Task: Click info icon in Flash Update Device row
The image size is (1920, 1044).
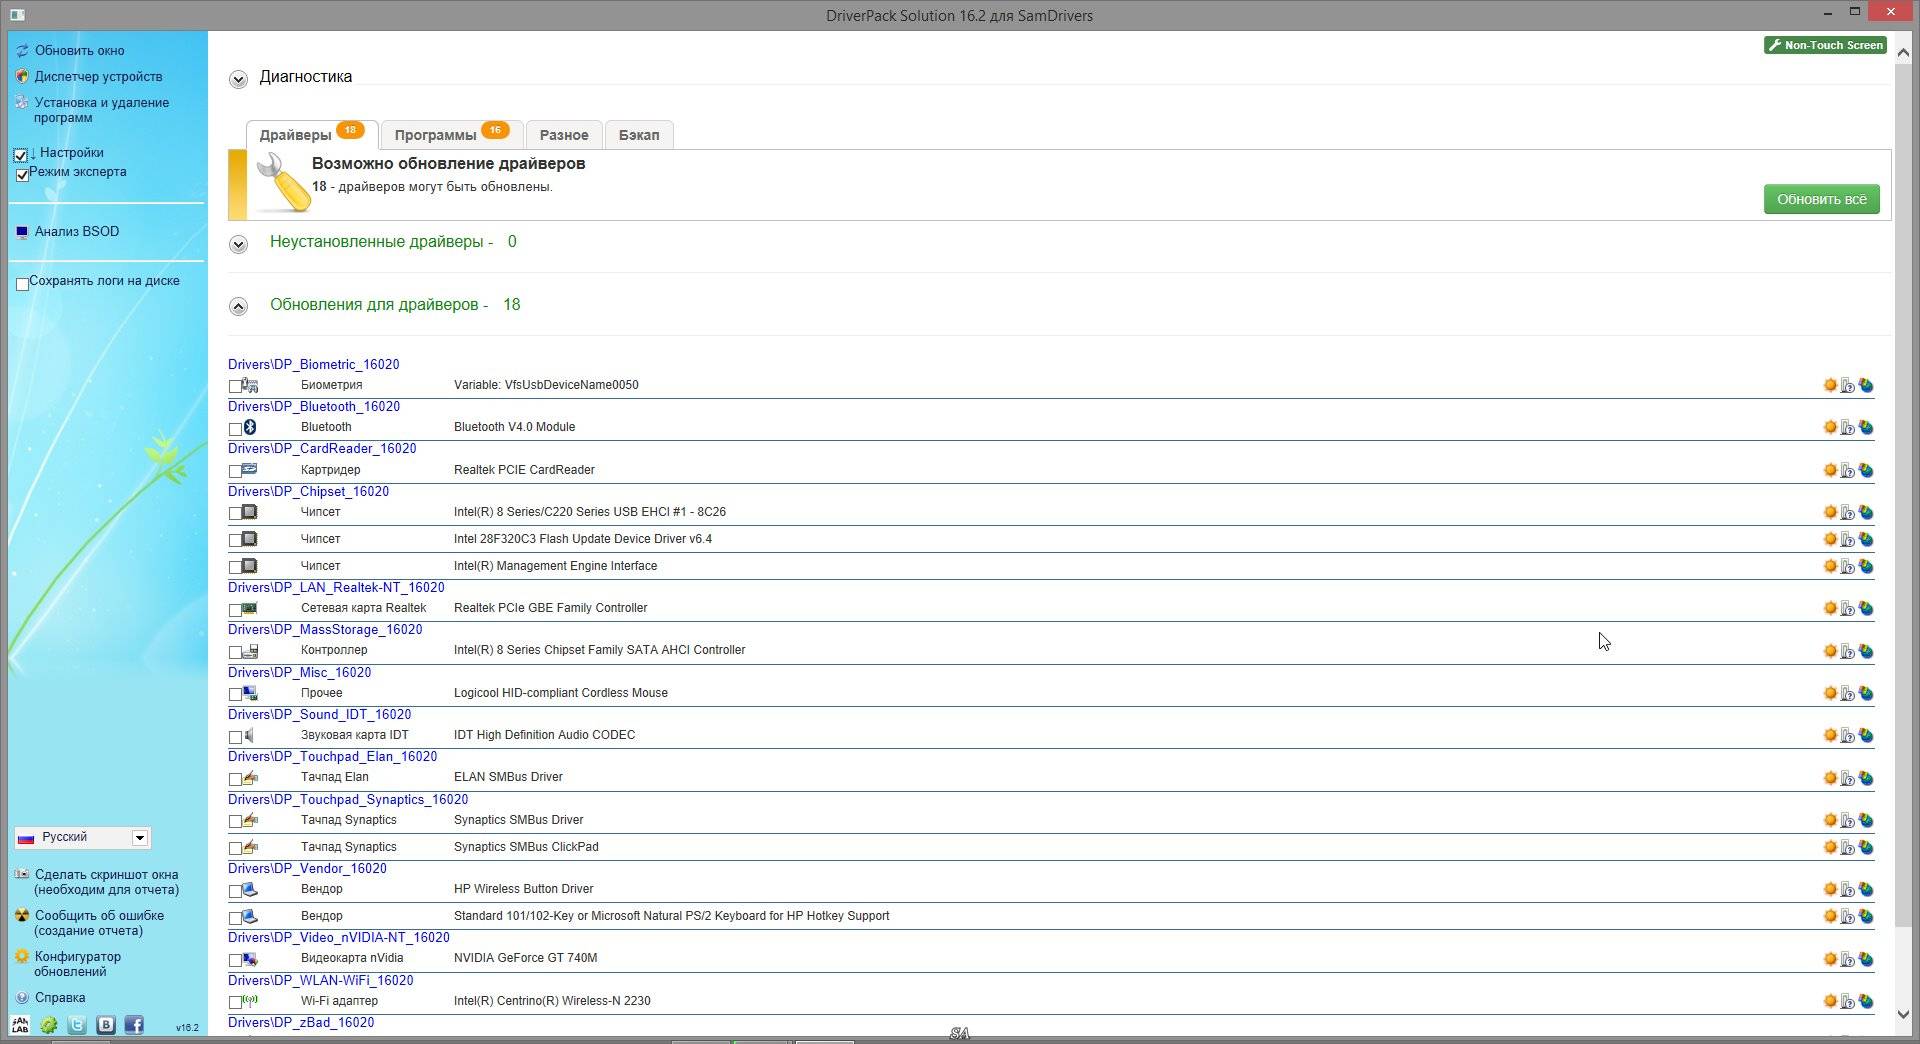Action: tap(1848, 540)
